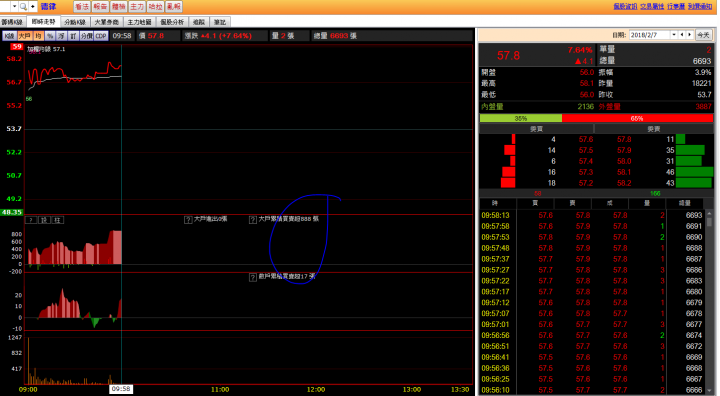Click the 報告 toolbar button

pos(100,6)
